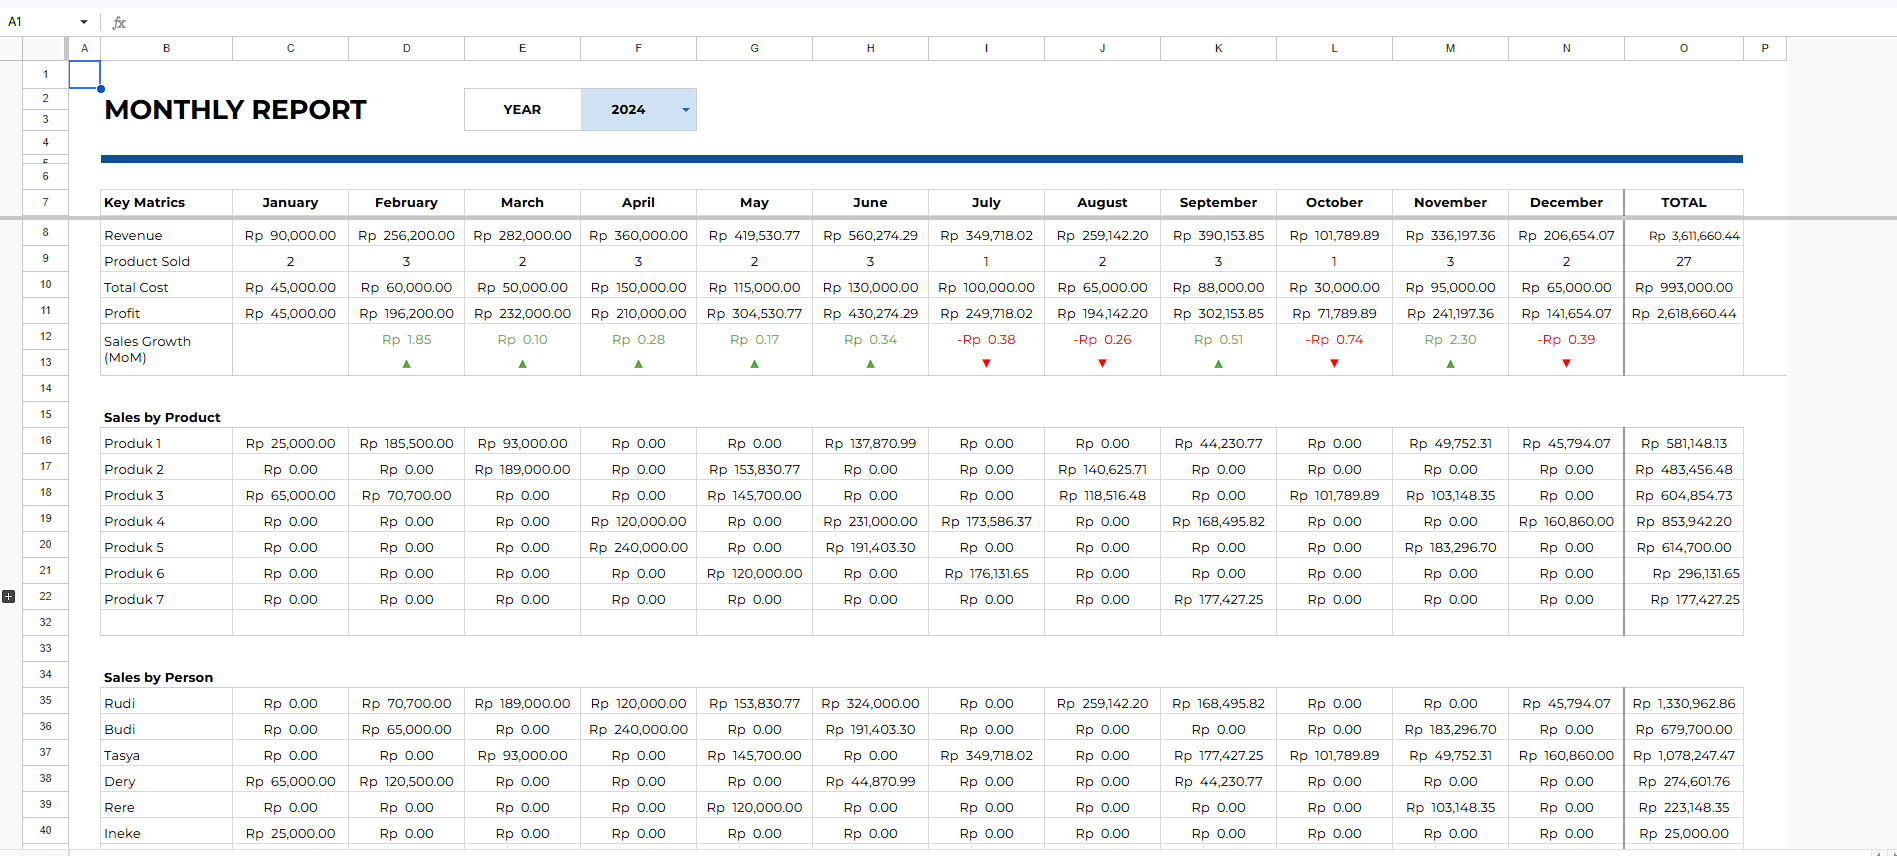This screenshot has height=856, width=1897.
Task: Select row 16 header
Action: click(45, 440)
